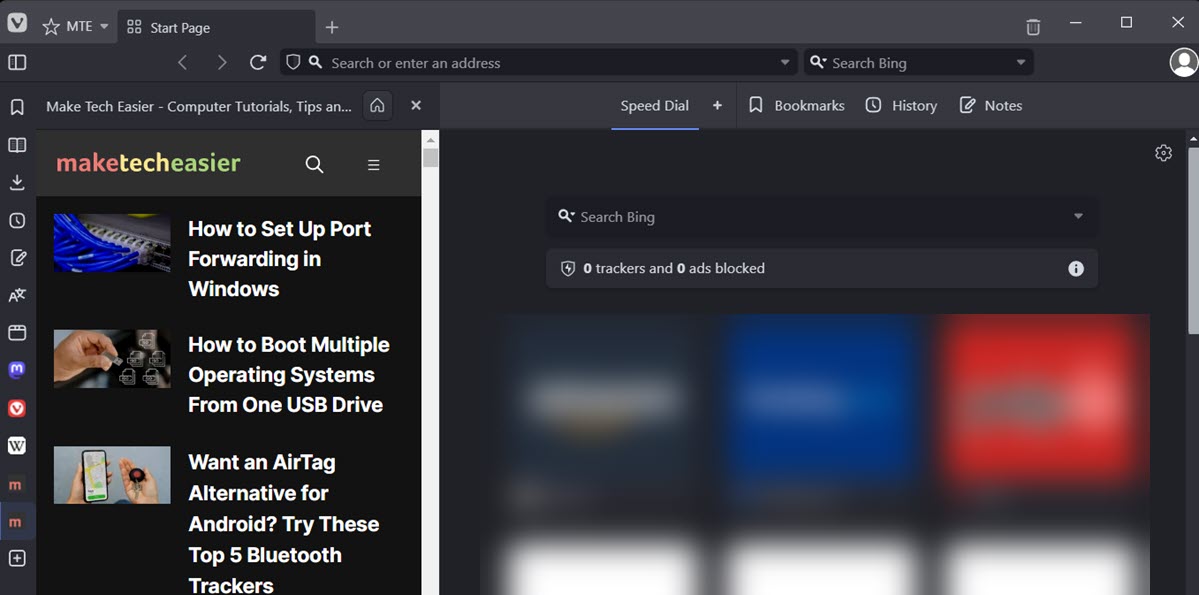The image size is (1199, 595).
Task: Expand the Search Bing engine dropdown in toolbar
Action: coord(1021,62)
